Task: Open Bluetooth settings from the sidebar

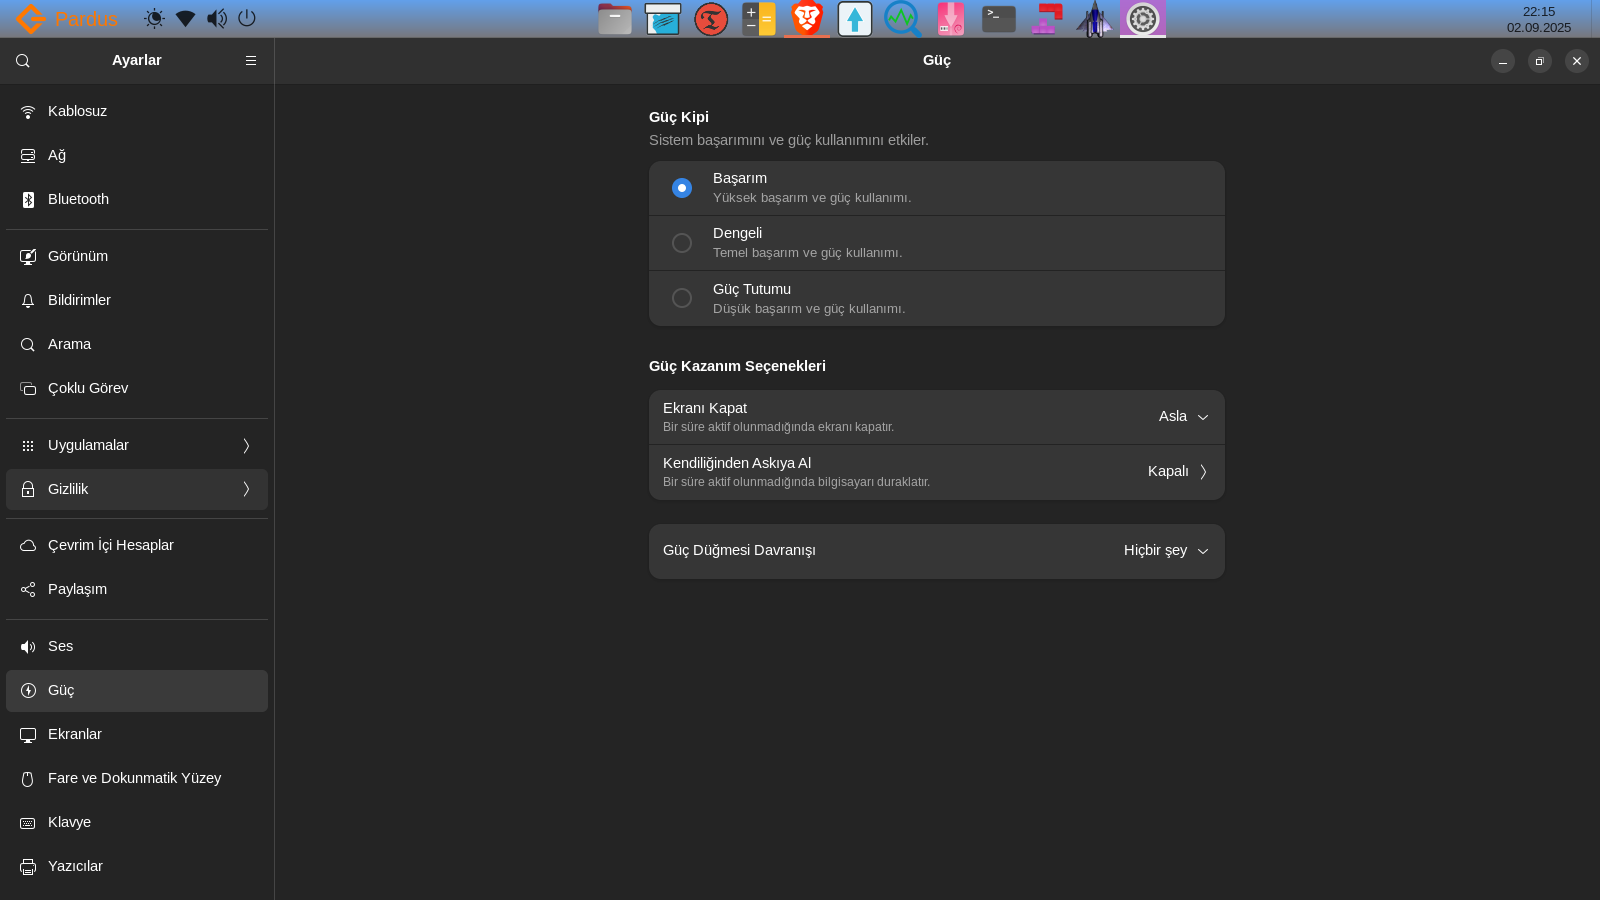Action: pos(78,199)
